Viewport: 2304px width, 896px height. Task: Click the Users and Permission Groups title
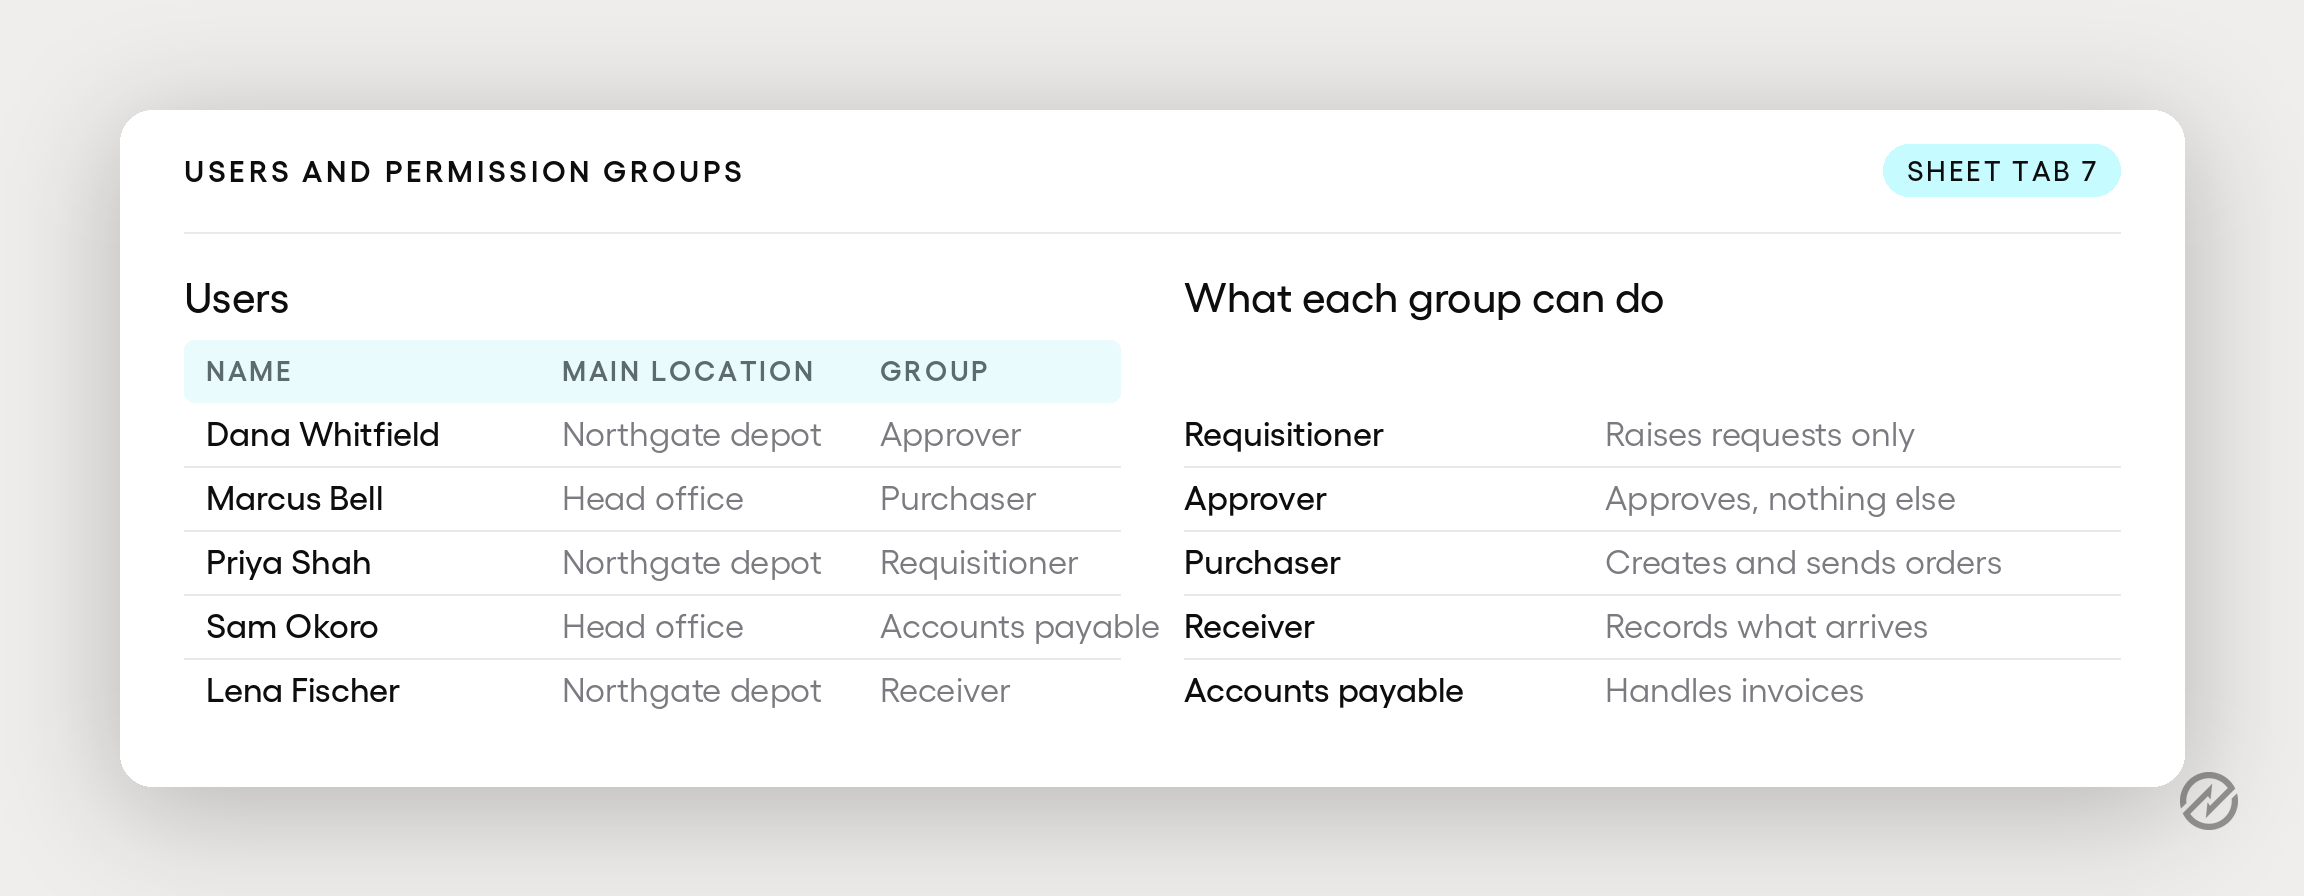coord(464,172)
